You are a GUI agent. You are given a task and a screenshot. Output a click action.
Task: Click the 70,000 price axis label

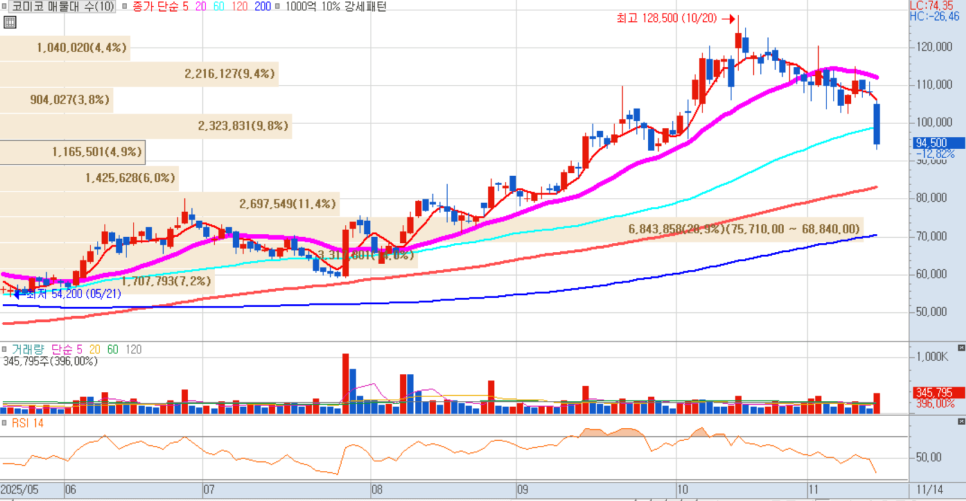coord(930,237)
